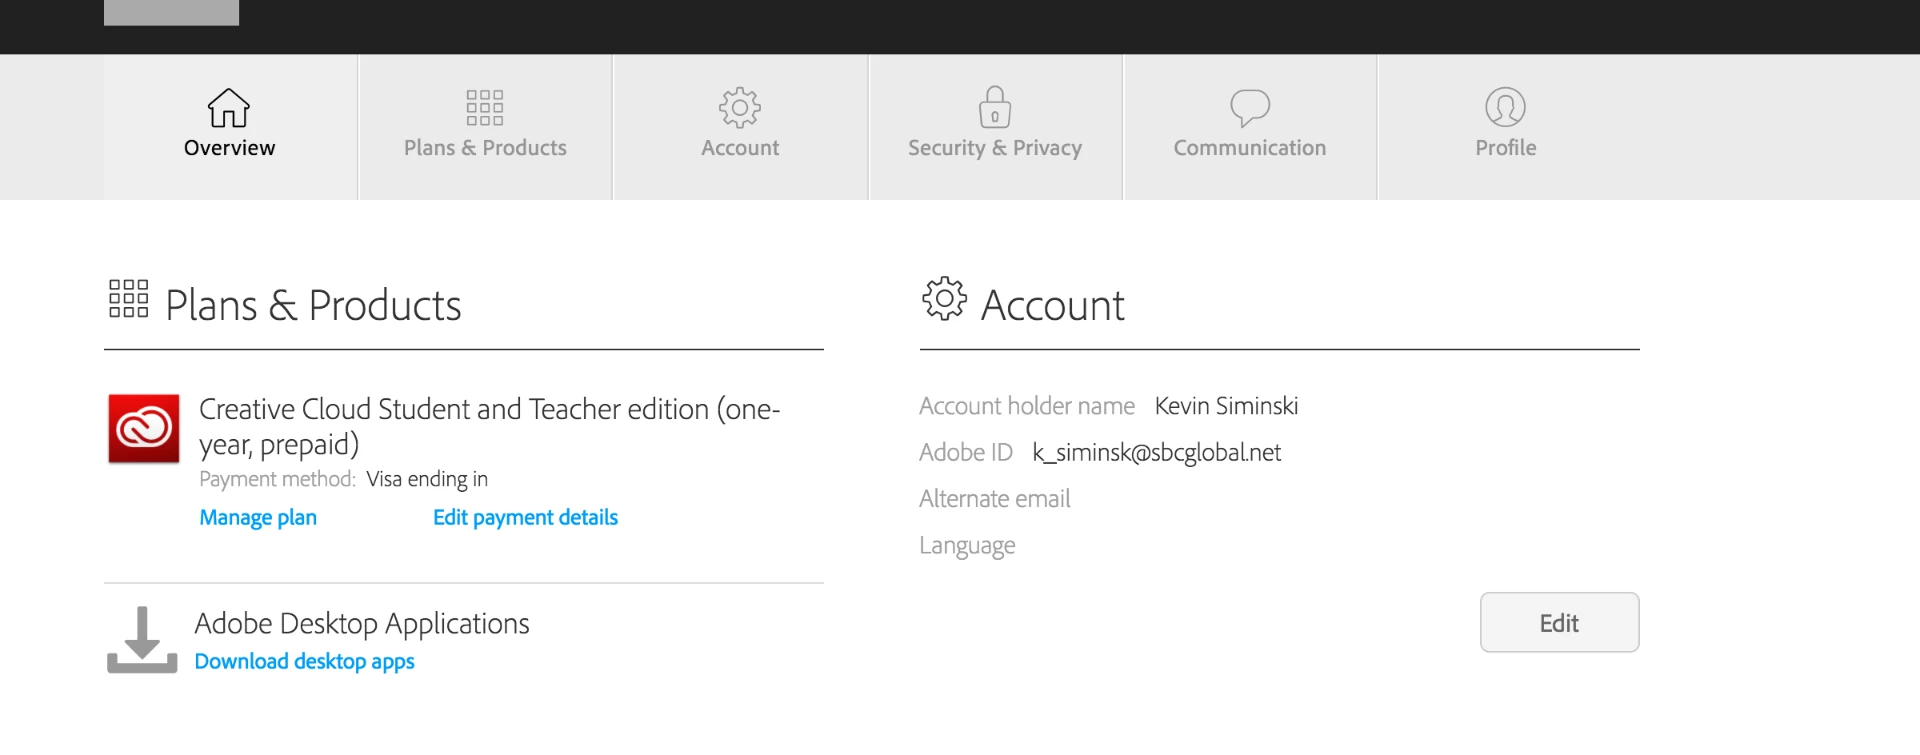Switch to the Security & Privacy tab
1920x755 pixels.
995,148
